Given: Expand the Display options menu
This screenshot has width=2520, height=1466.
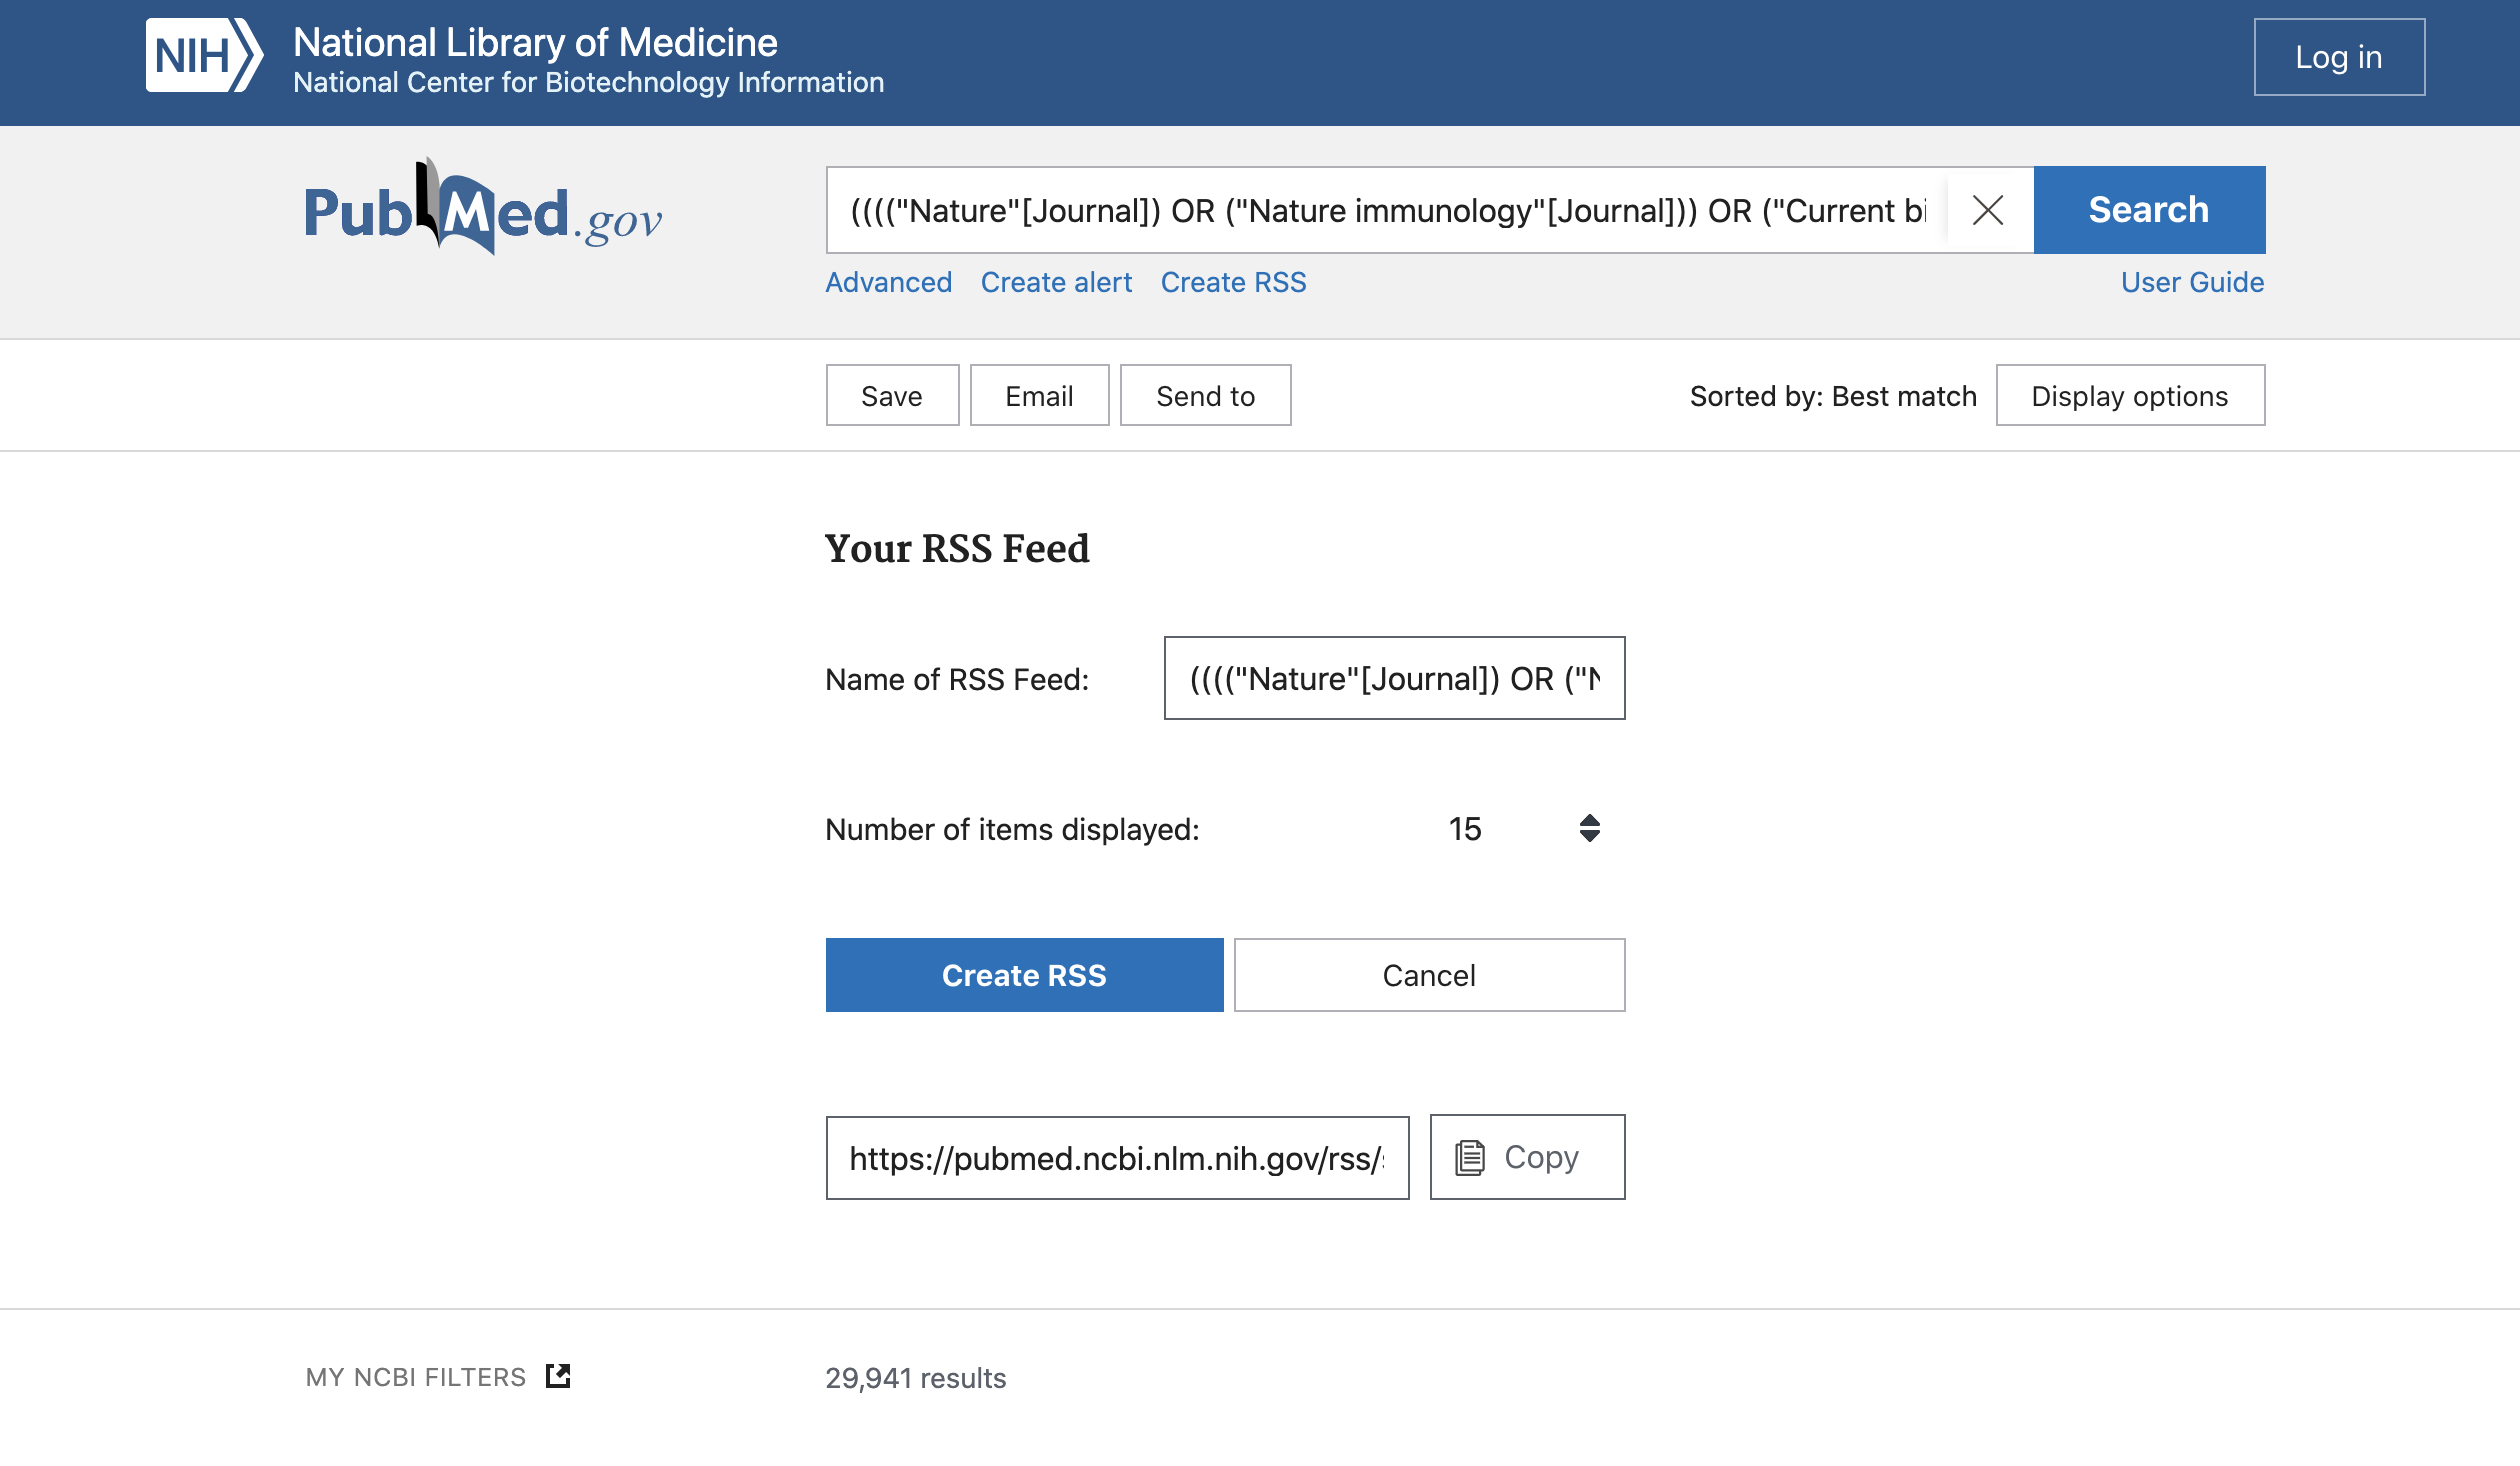Looking at the screenshot, I should pos(2130,396).
